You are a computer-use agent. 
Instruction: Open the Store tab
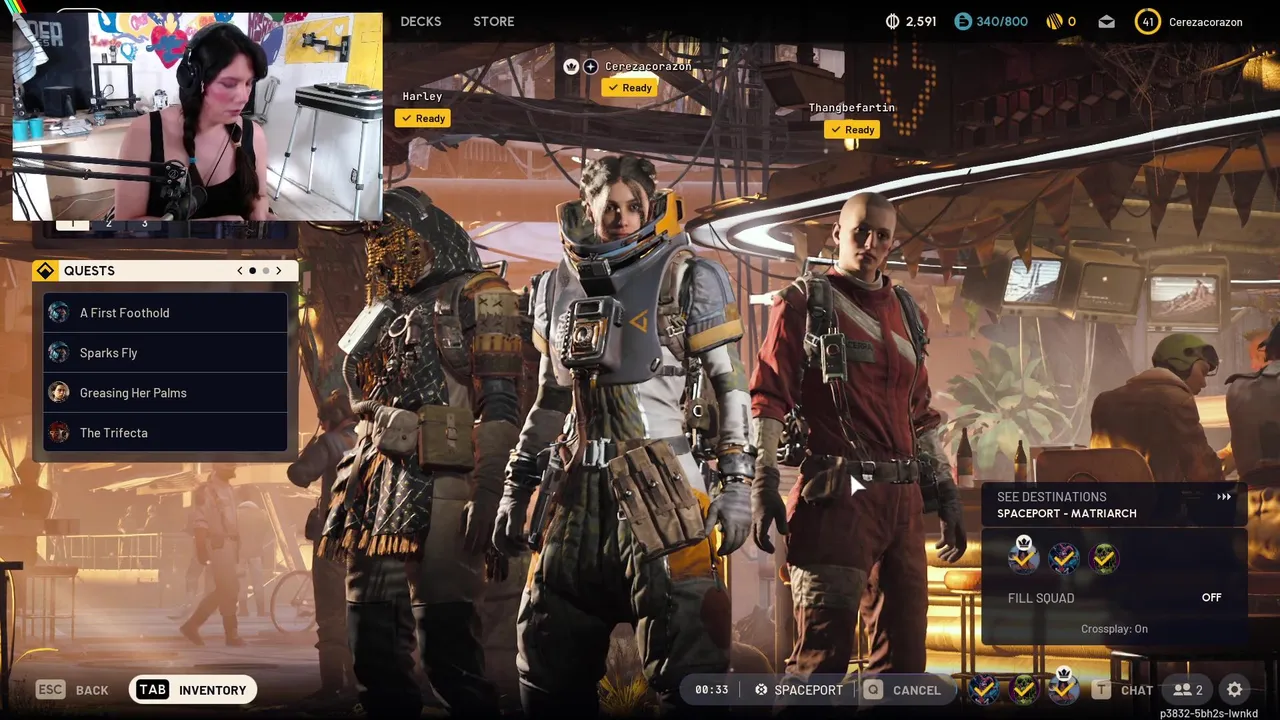pos(494,21)
